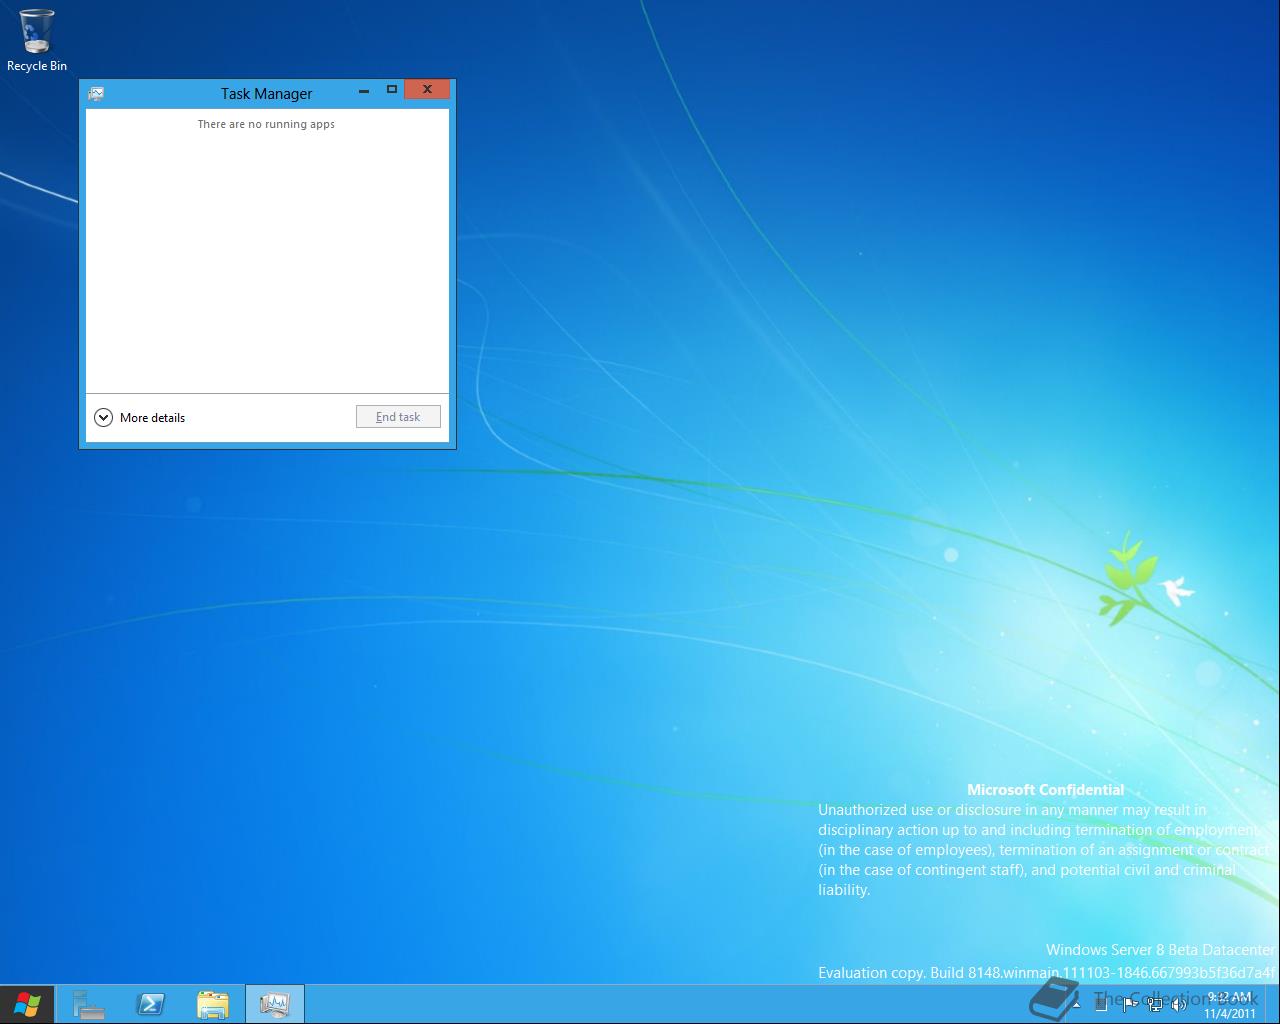Open the Start button on the taskbar
The height and width of the screenshot is (1024, 1280).
pyautogui.click(x=27, y=1004)
